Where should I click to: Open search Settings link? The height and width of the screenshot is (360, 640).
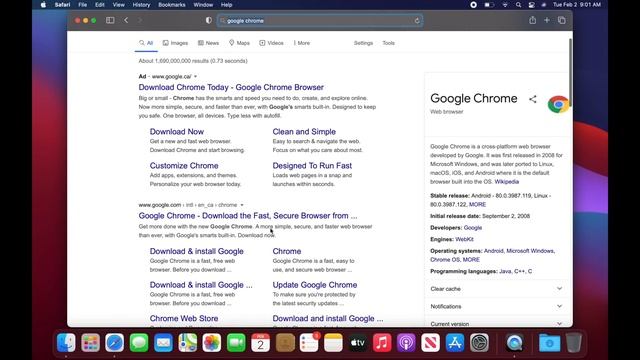tap(363, 43)
